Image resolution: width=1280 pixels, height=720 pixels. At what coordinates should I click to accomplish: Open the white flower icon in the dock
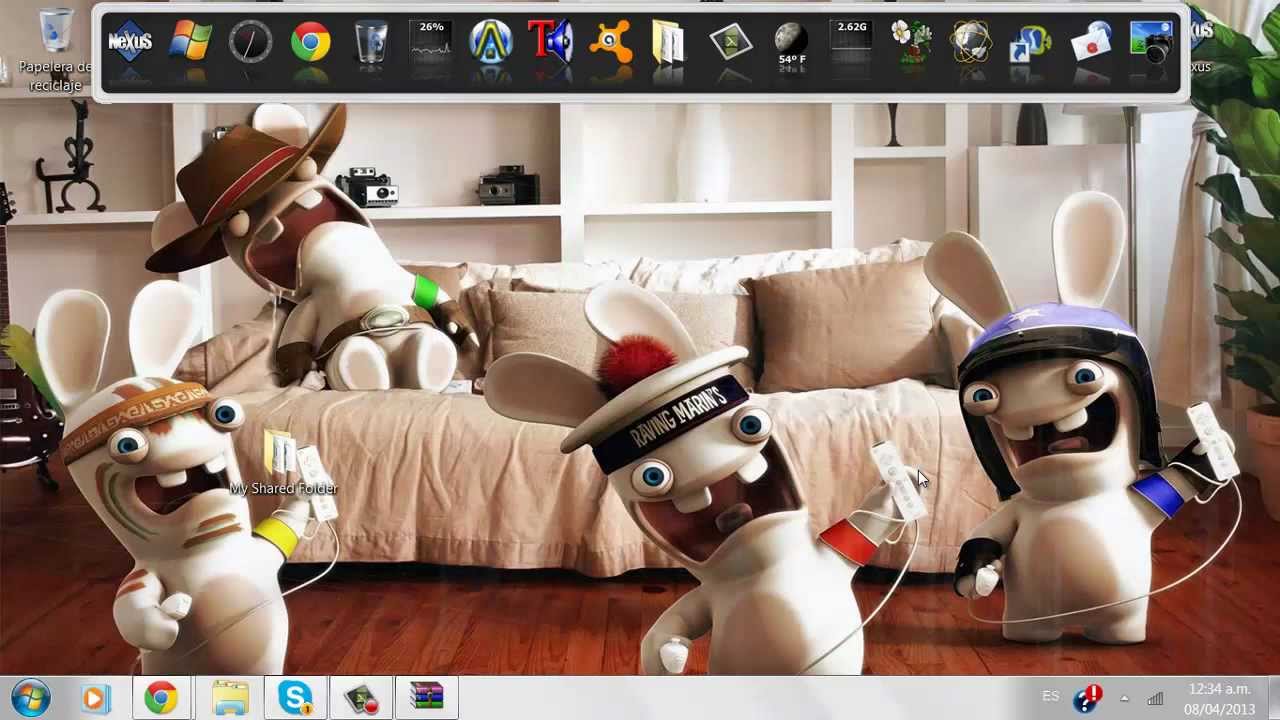912,43
